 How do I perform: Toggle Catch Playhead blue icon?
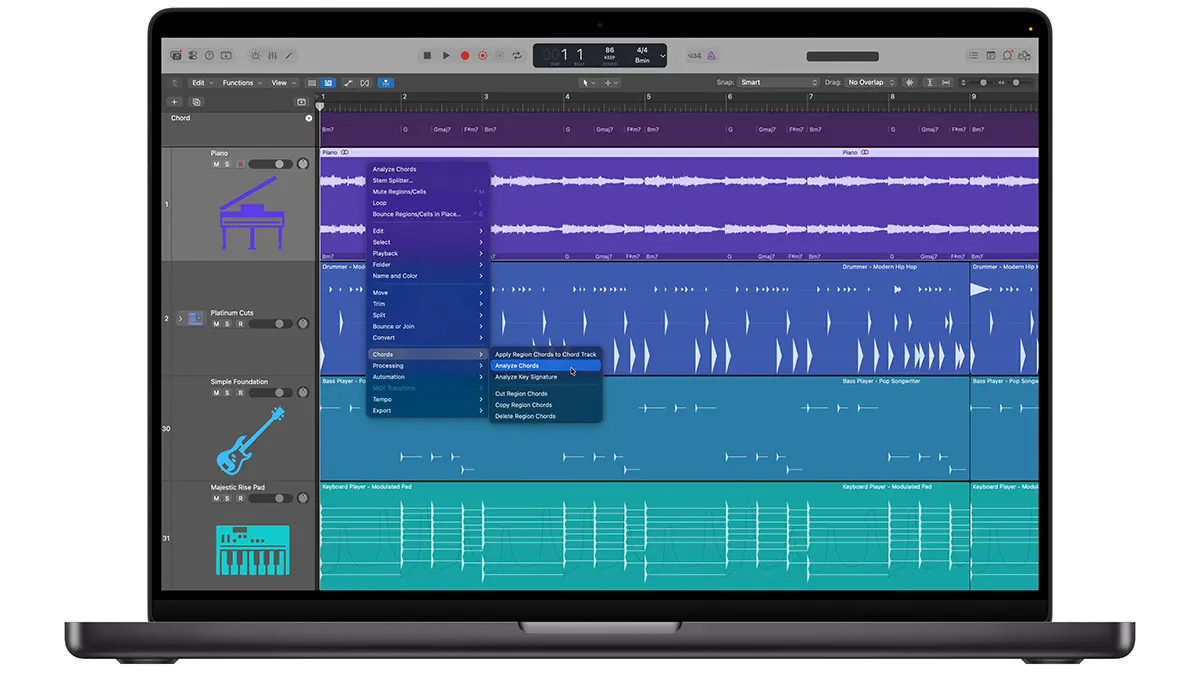pos(386,83)
